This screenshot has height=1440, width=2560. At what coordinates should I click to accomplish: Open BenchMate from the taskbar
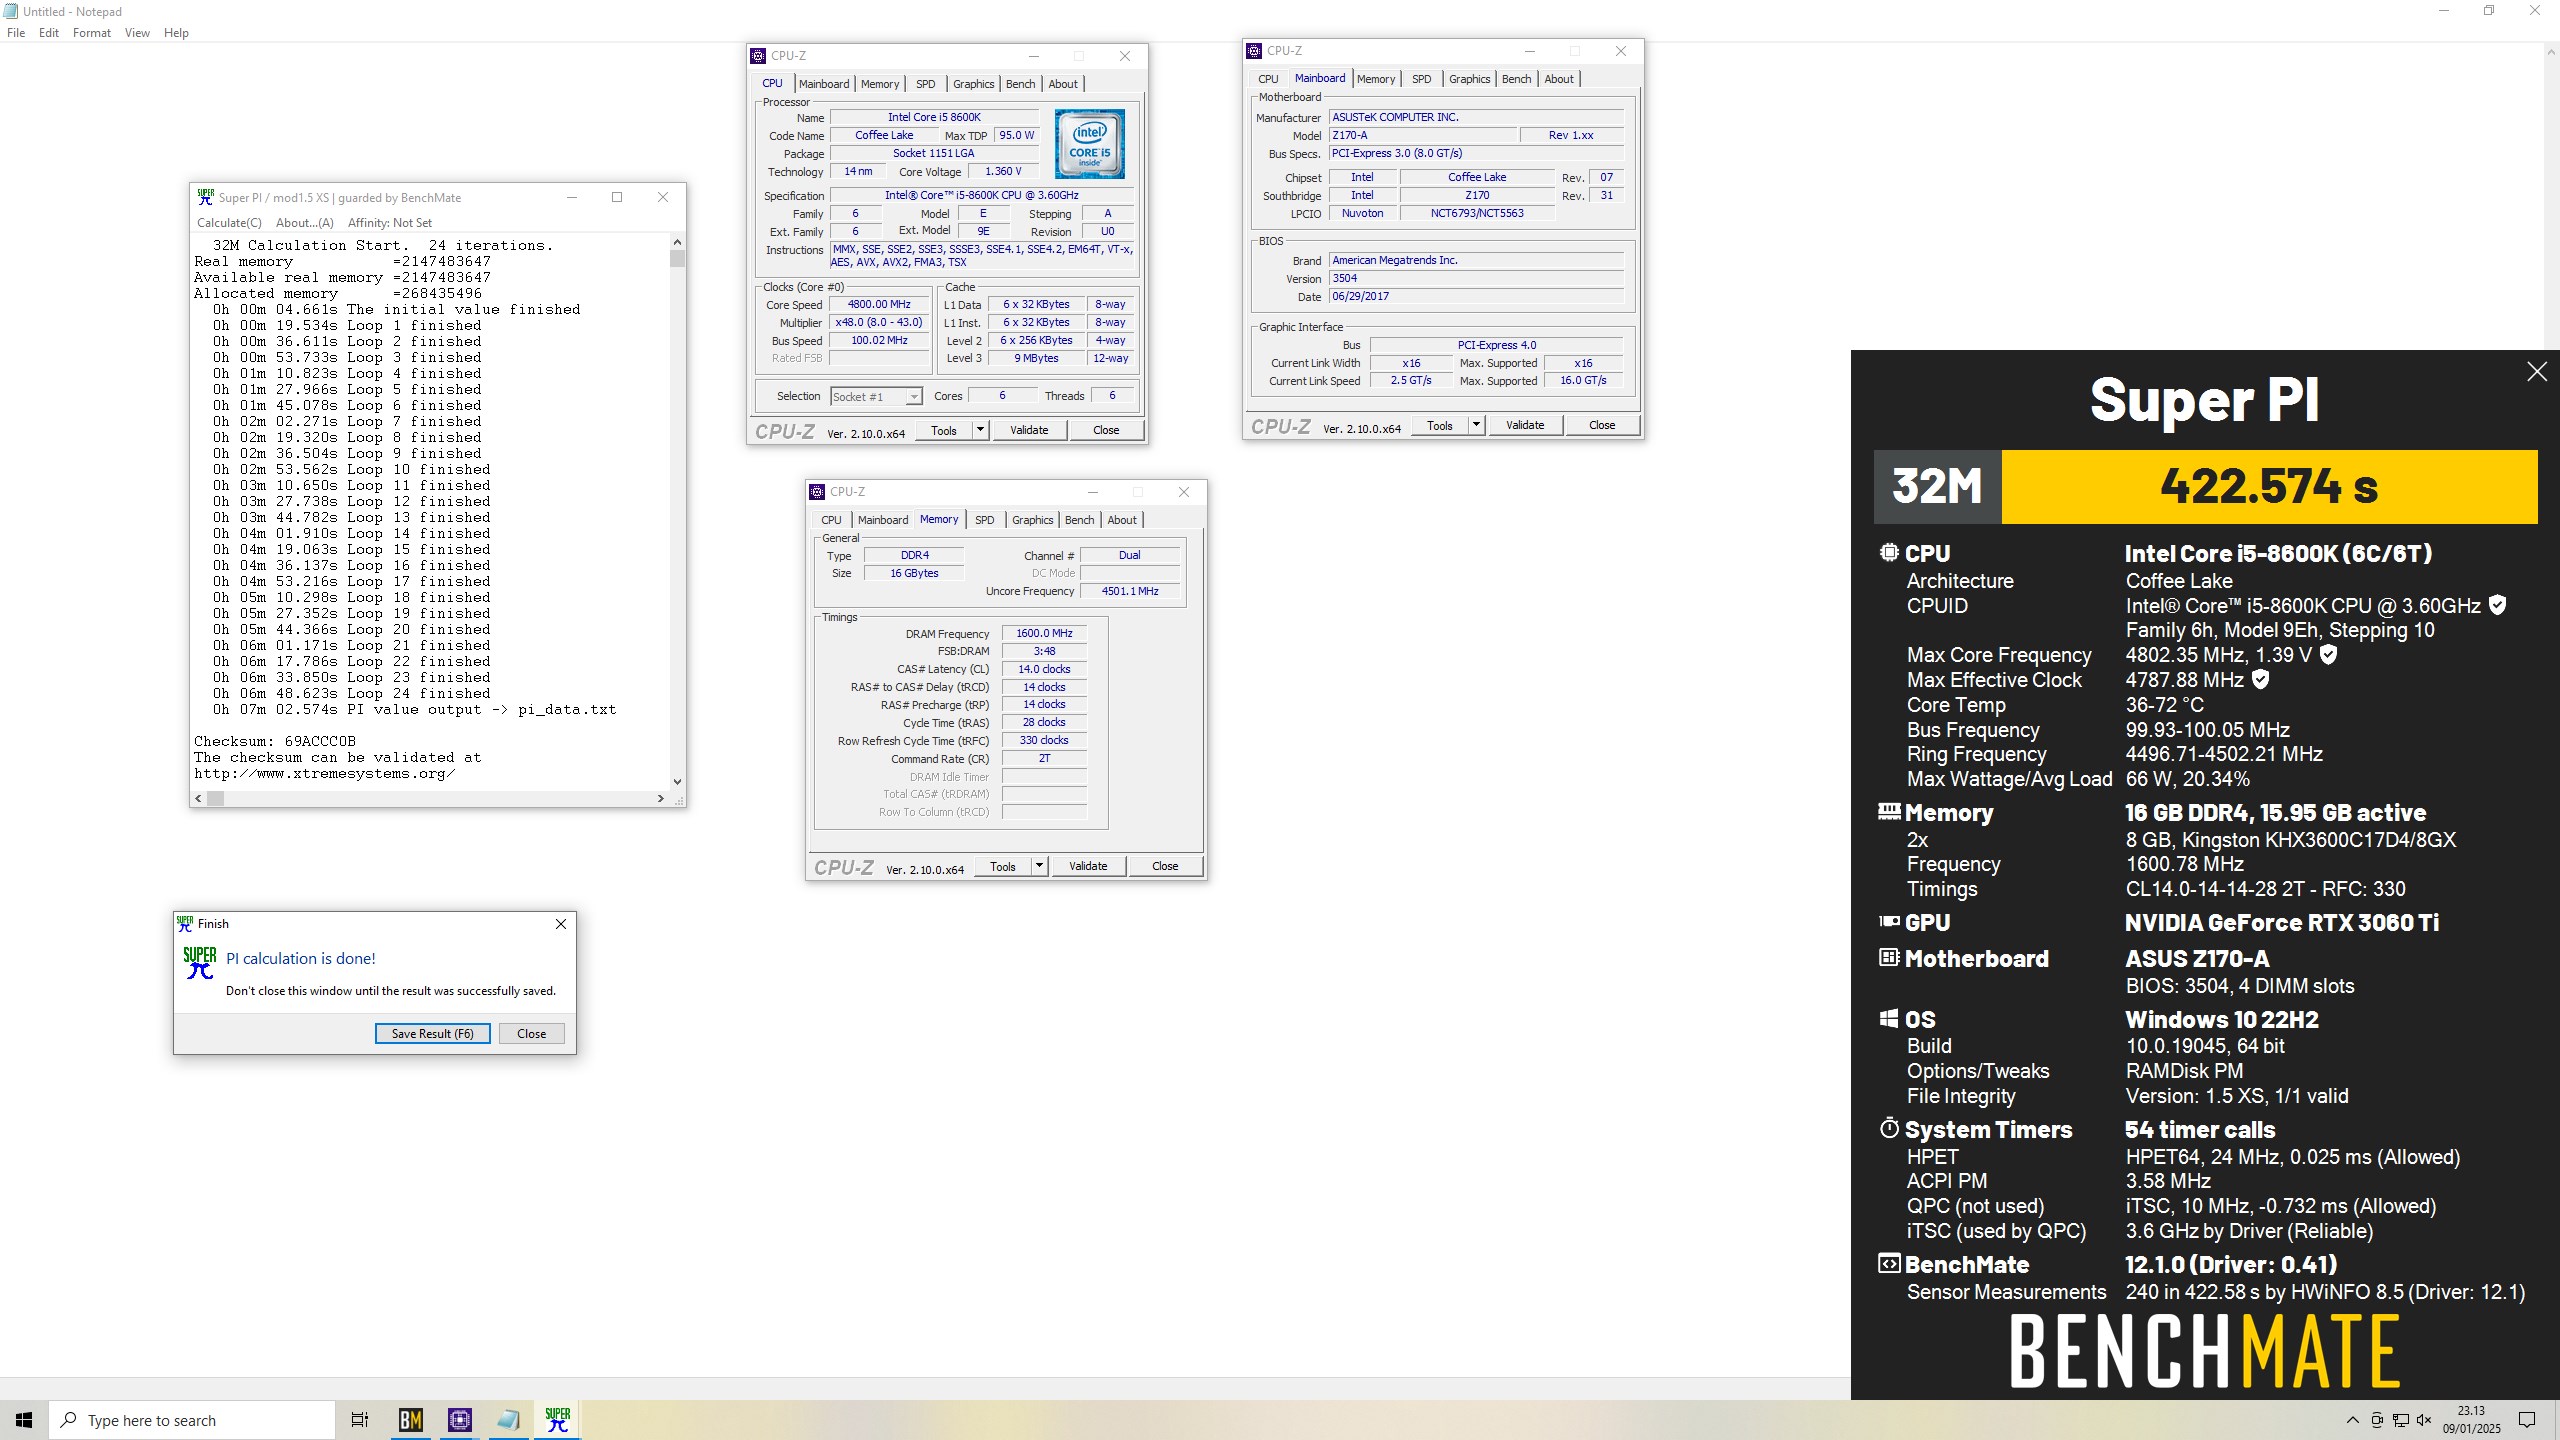411,1420
